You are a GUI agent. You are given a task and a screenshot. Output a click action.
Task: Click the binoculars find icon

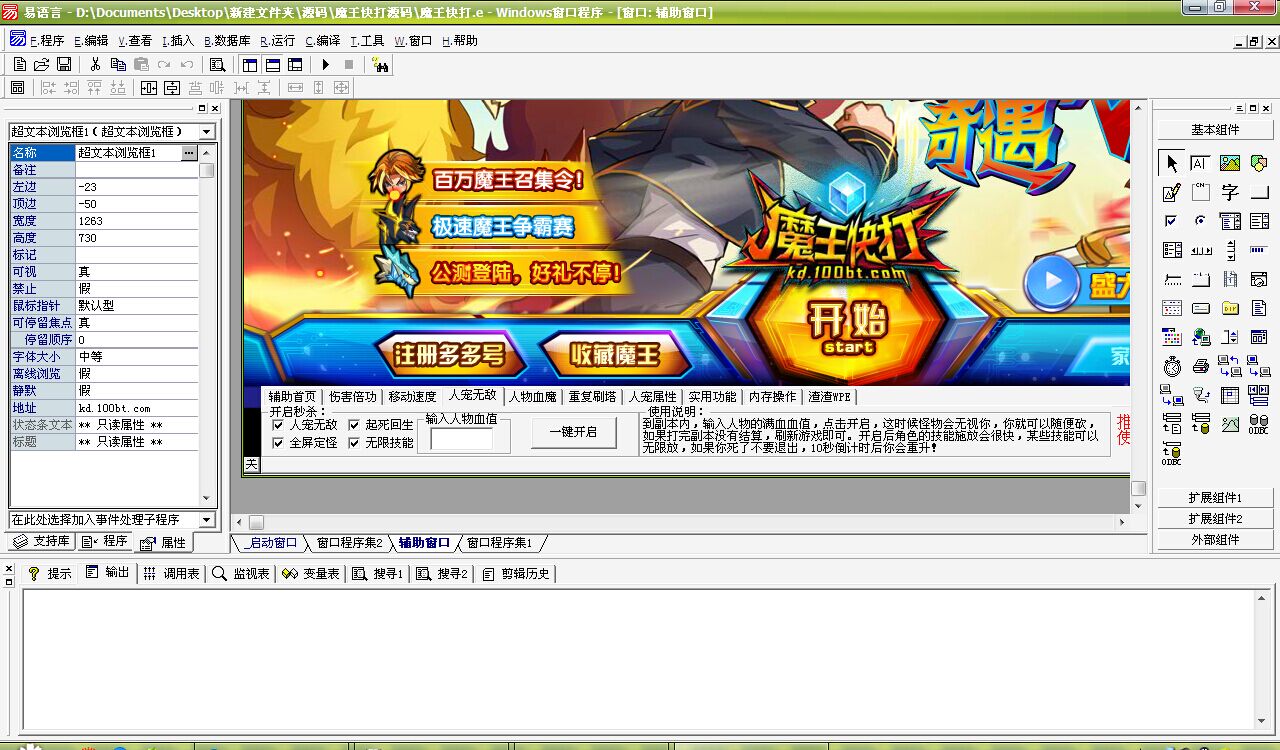(x=380, y=65)
